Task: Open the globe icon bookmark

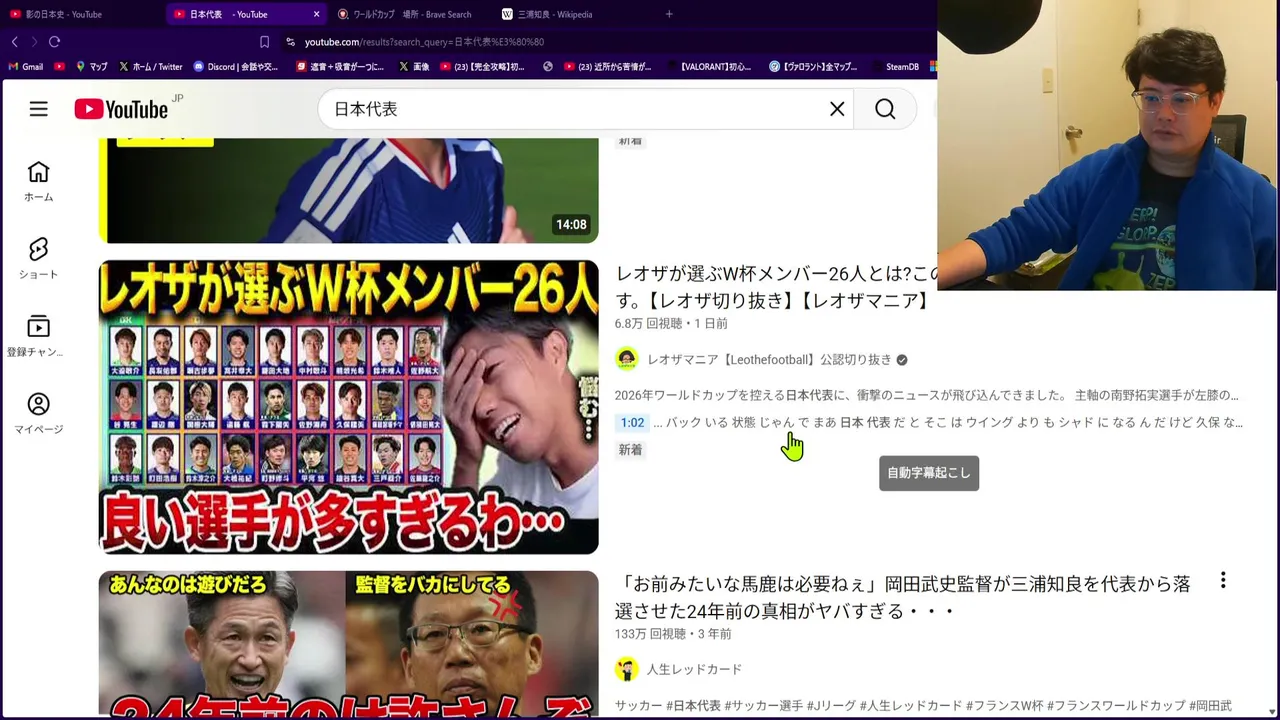Action: 548,67
